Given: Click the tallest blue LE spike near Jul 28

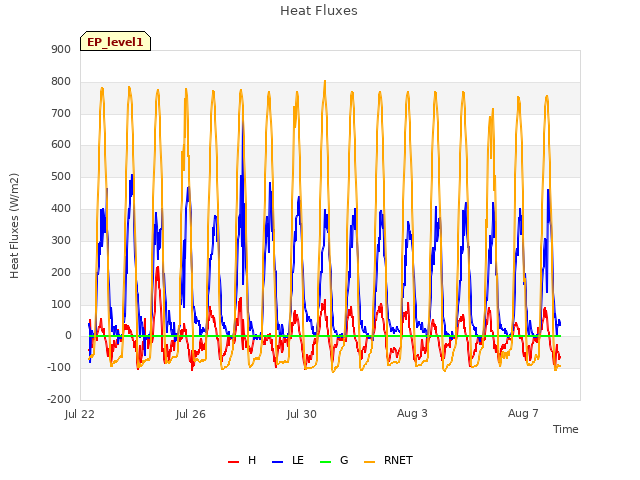Looking at the screenshot, I should pyautogui.click(x=243, y=124).
